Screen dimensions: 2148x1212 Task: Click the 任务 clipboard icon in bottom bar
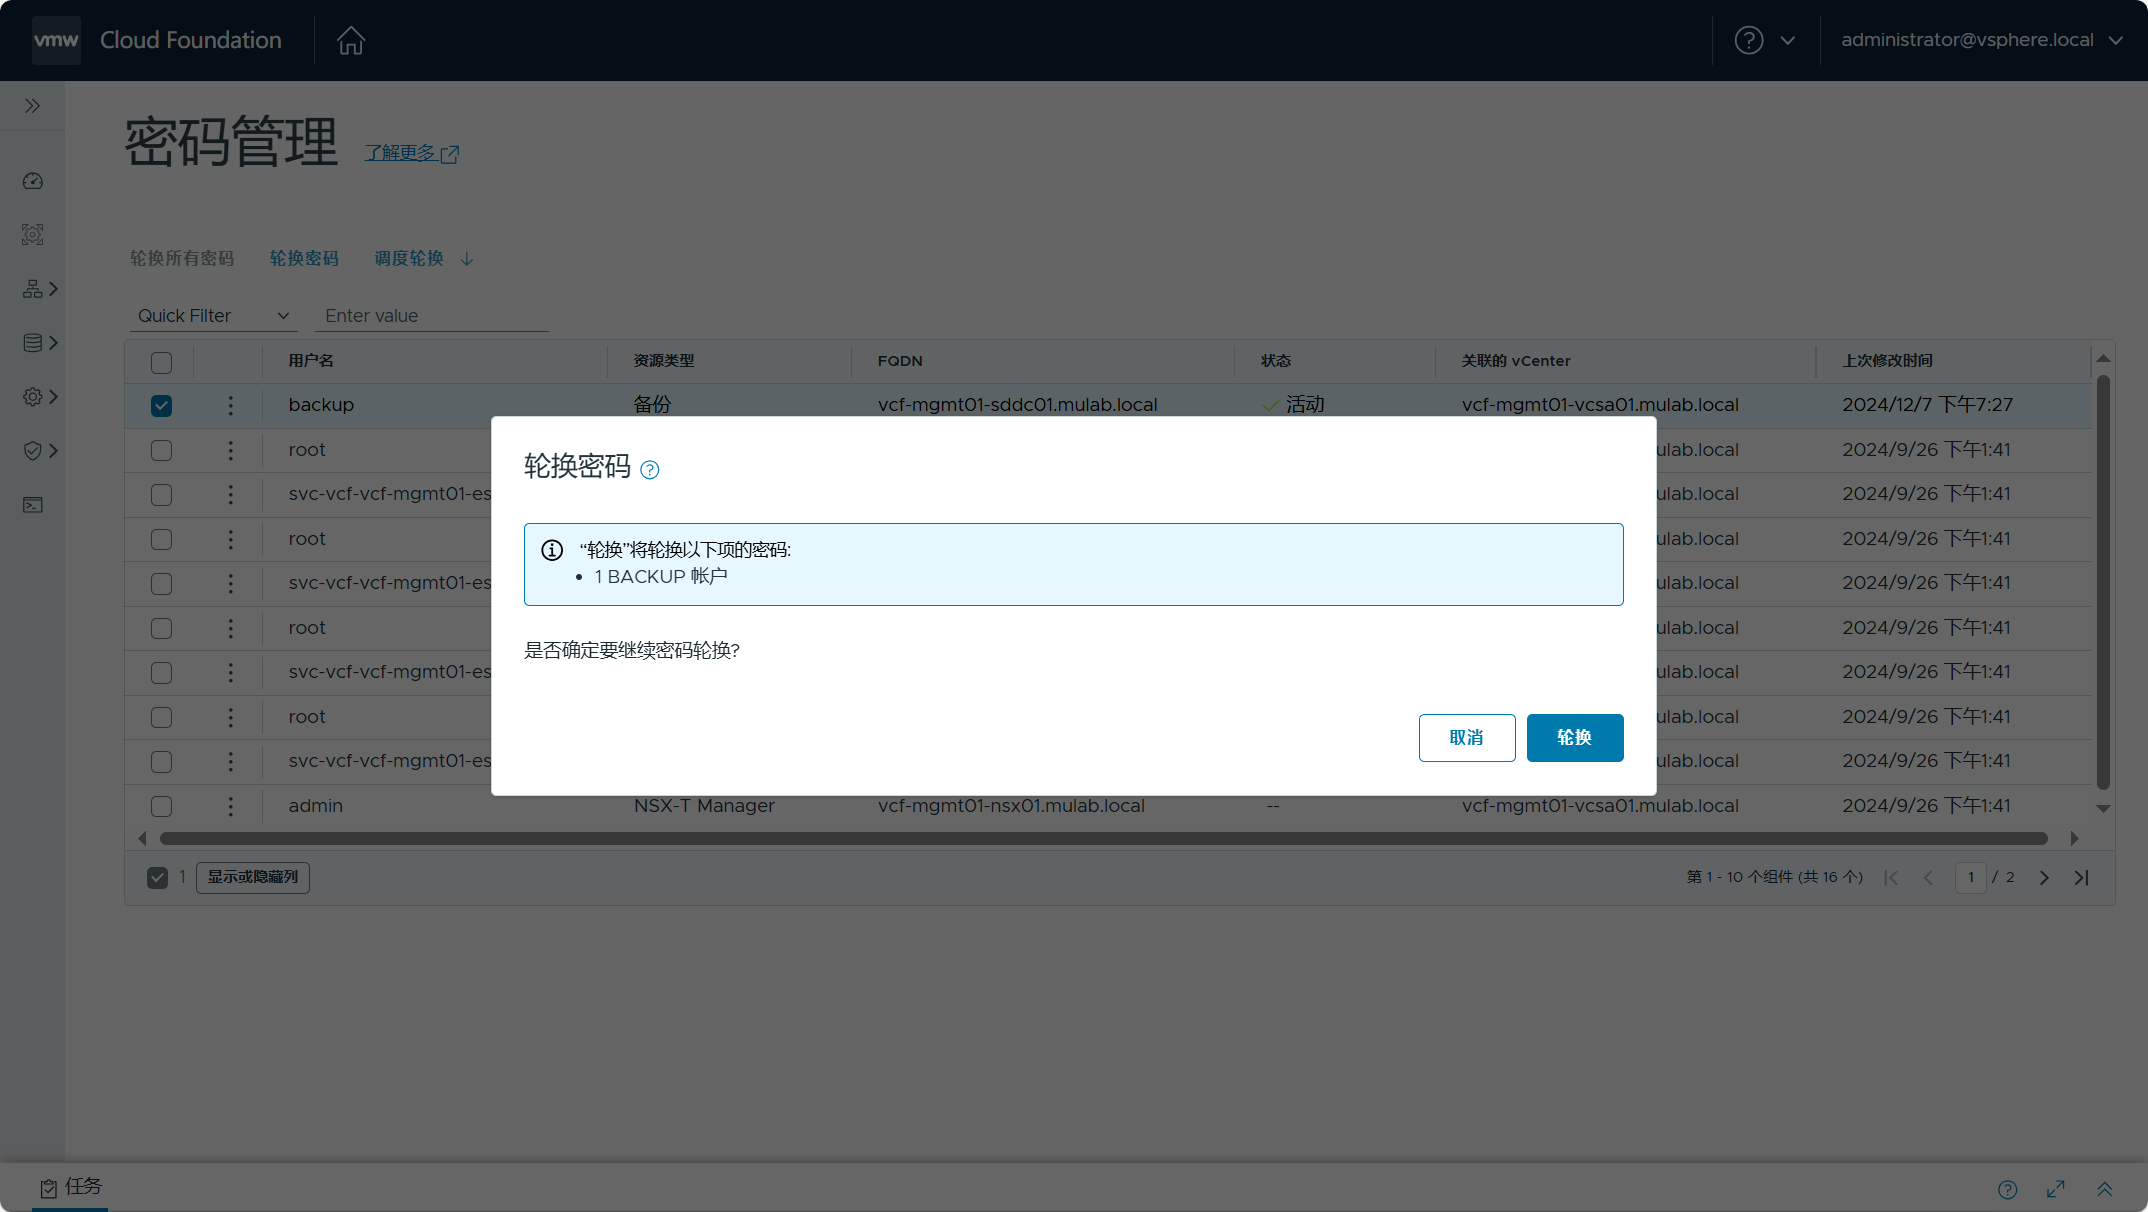coord(48,1188)
